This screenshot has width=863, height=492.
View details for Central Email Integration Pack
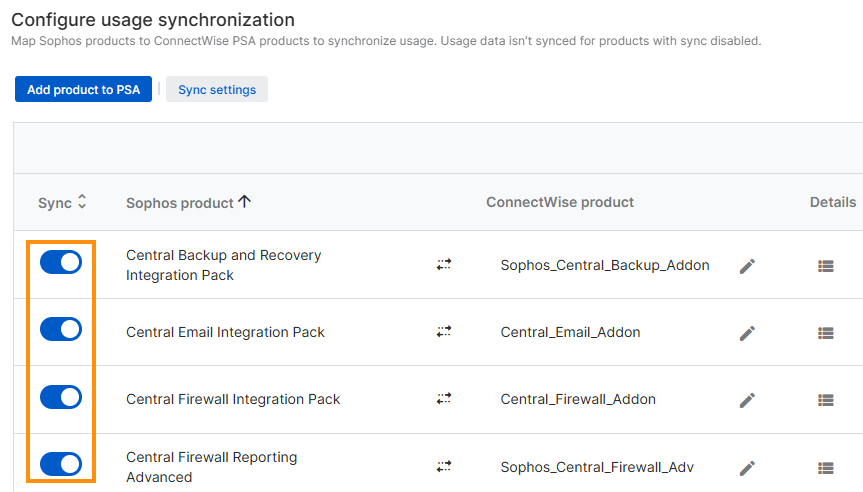click(825, 333)
